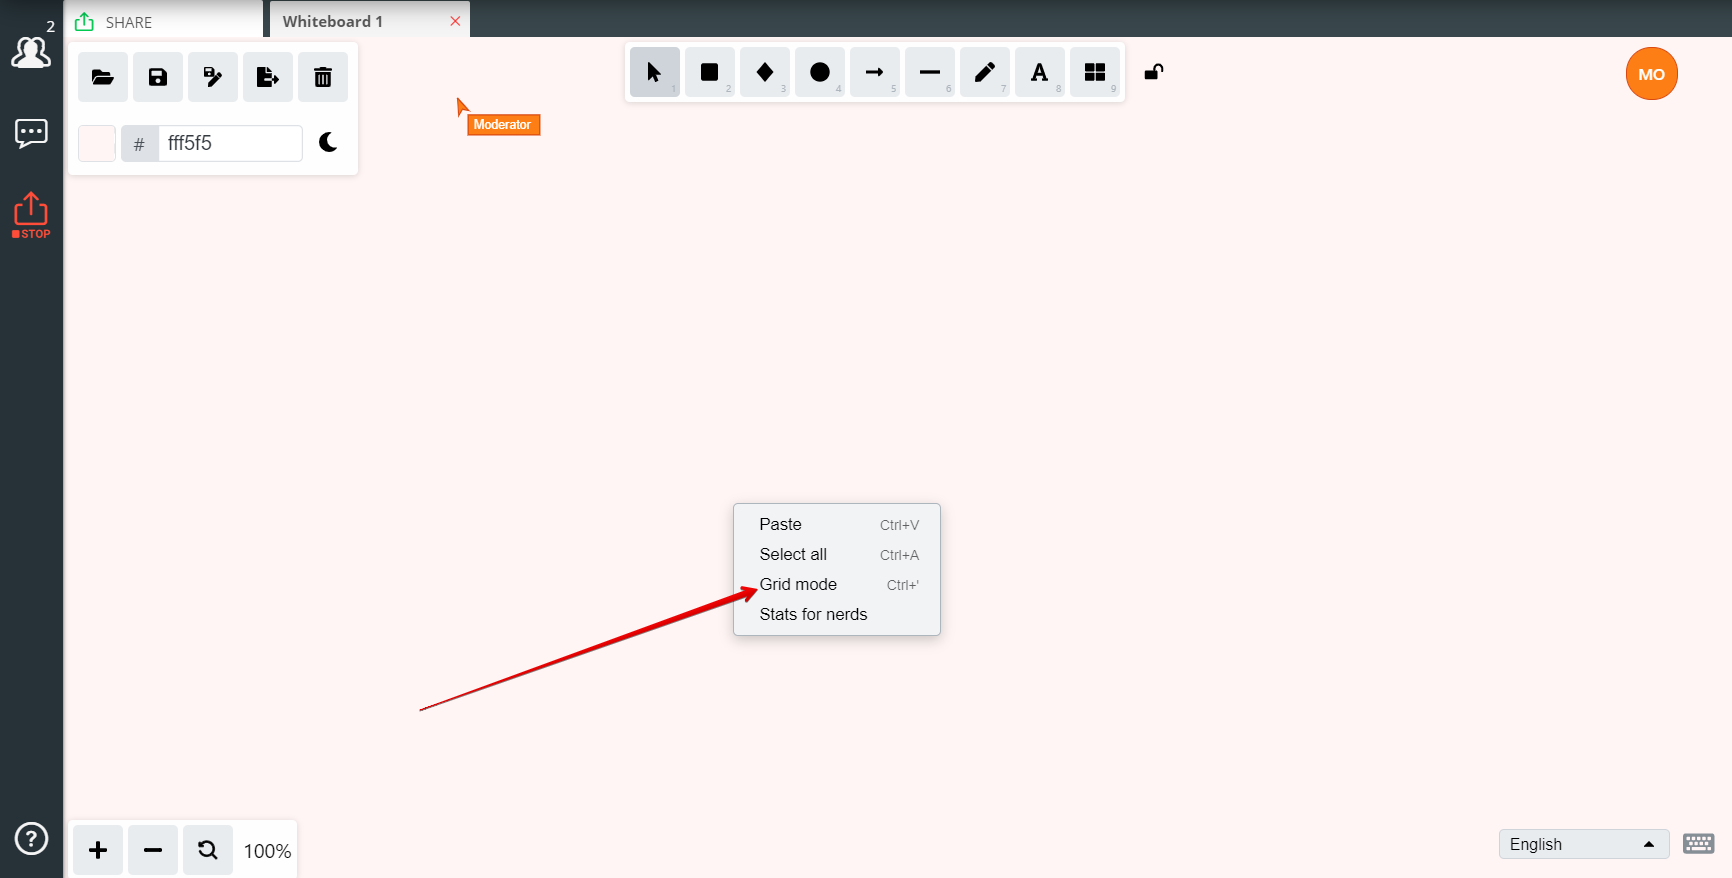Toggle the tool lock icon
Image resolution: width=1732 pixels, height=878 pixels.
tap(1154, 72)
